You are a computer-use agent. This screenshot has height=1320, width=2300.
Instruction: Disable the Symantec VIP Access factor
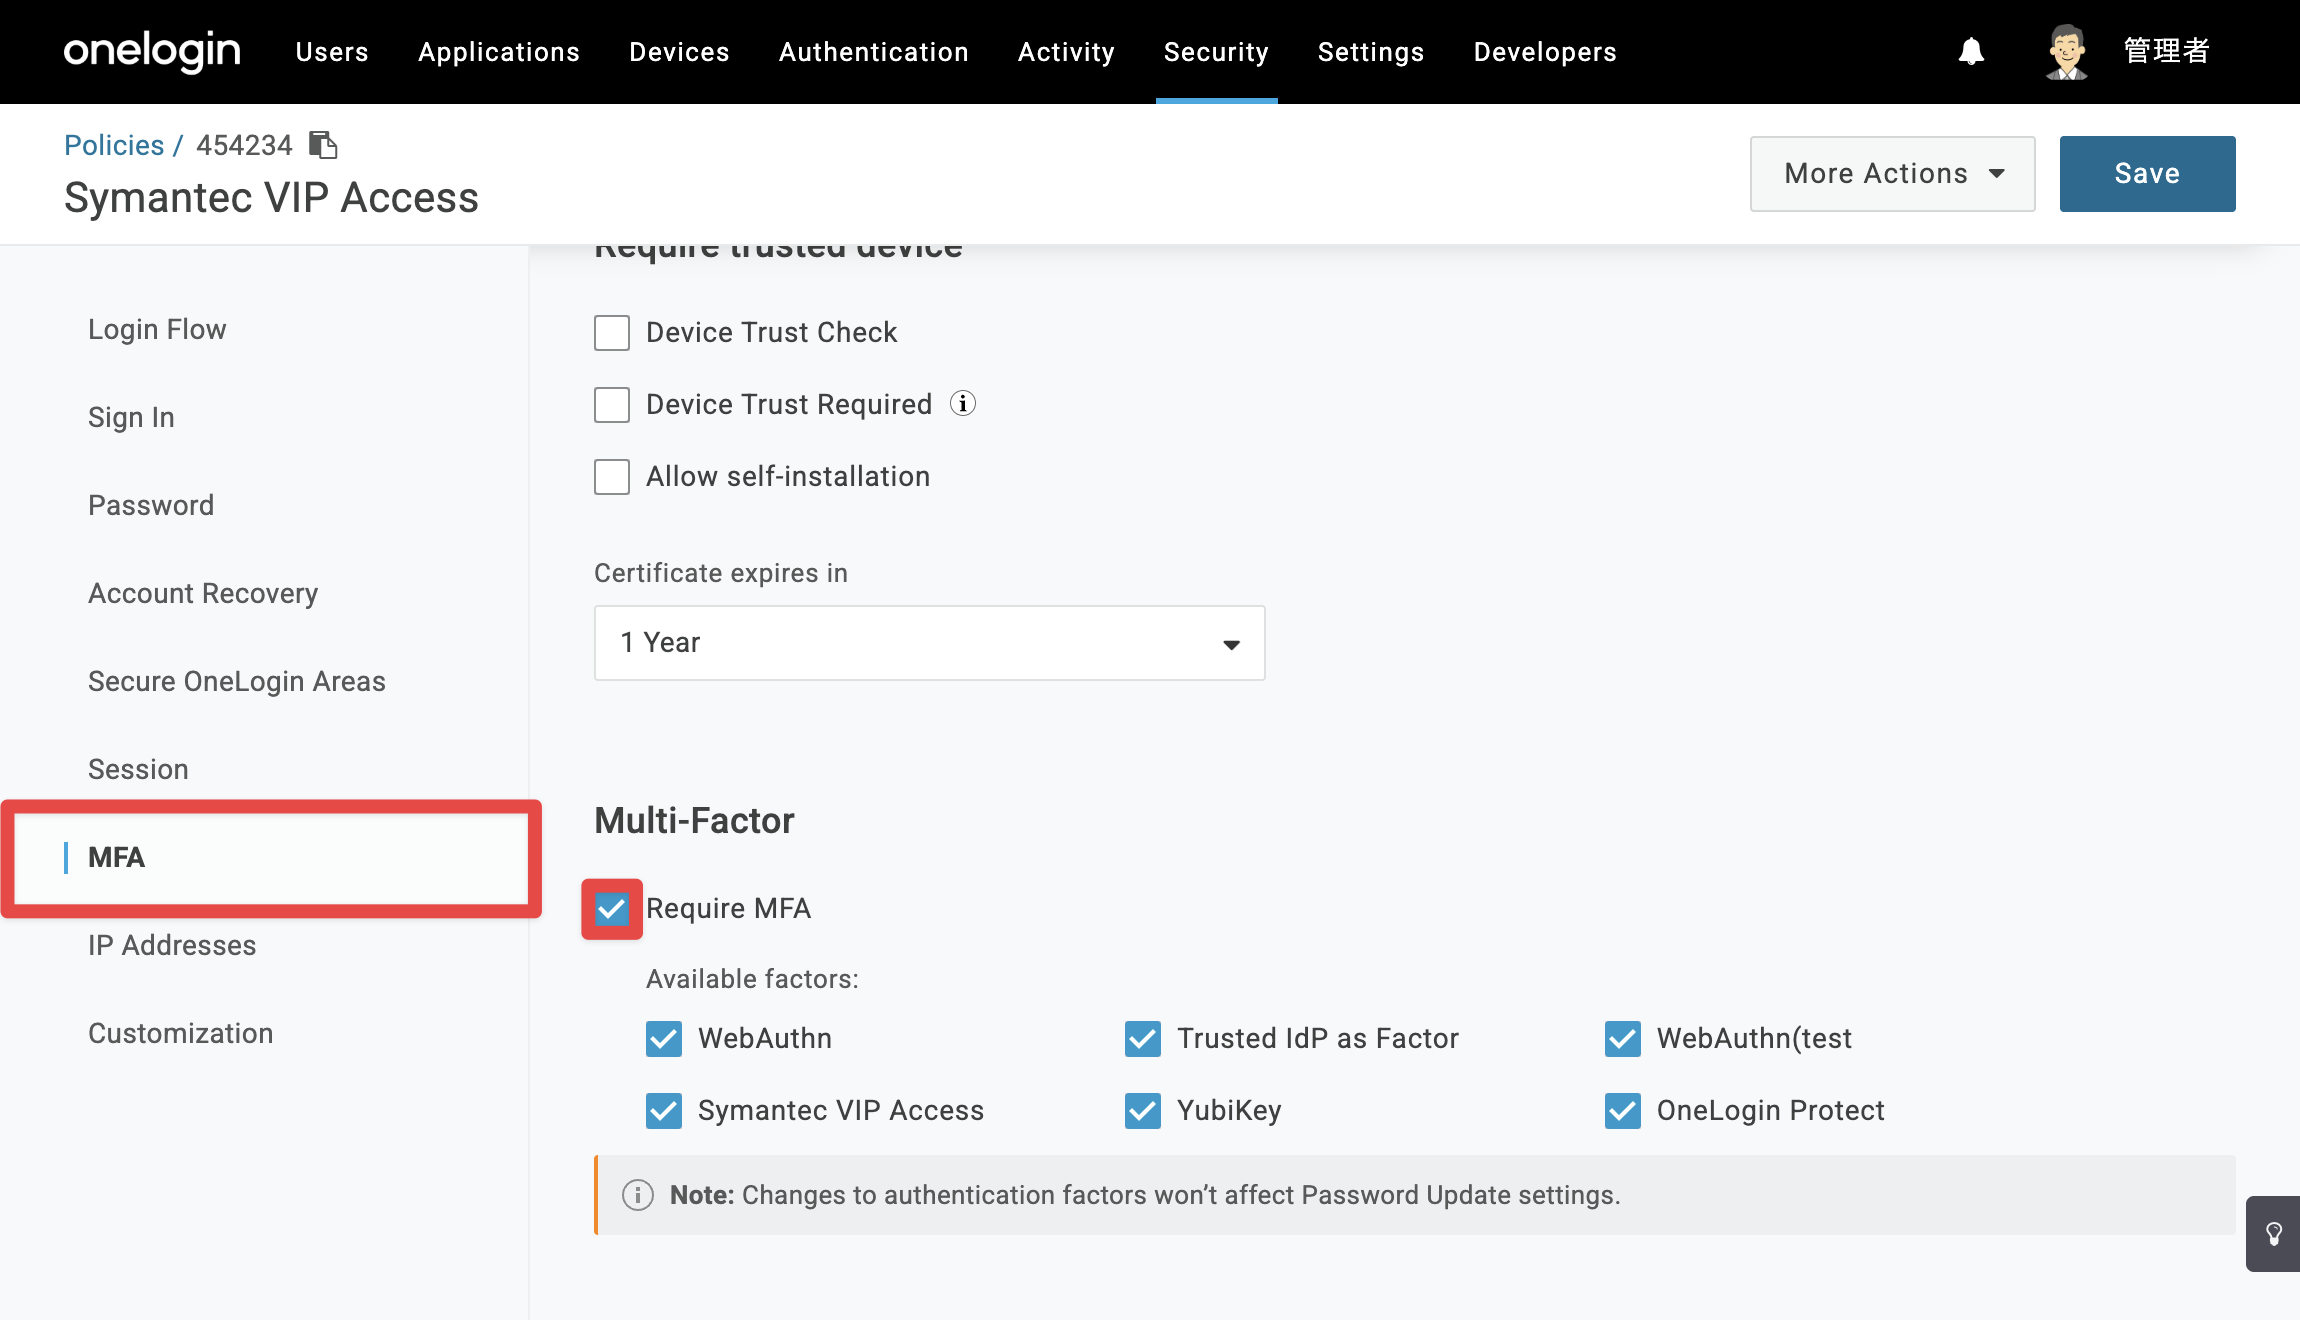coord(664,1111)
